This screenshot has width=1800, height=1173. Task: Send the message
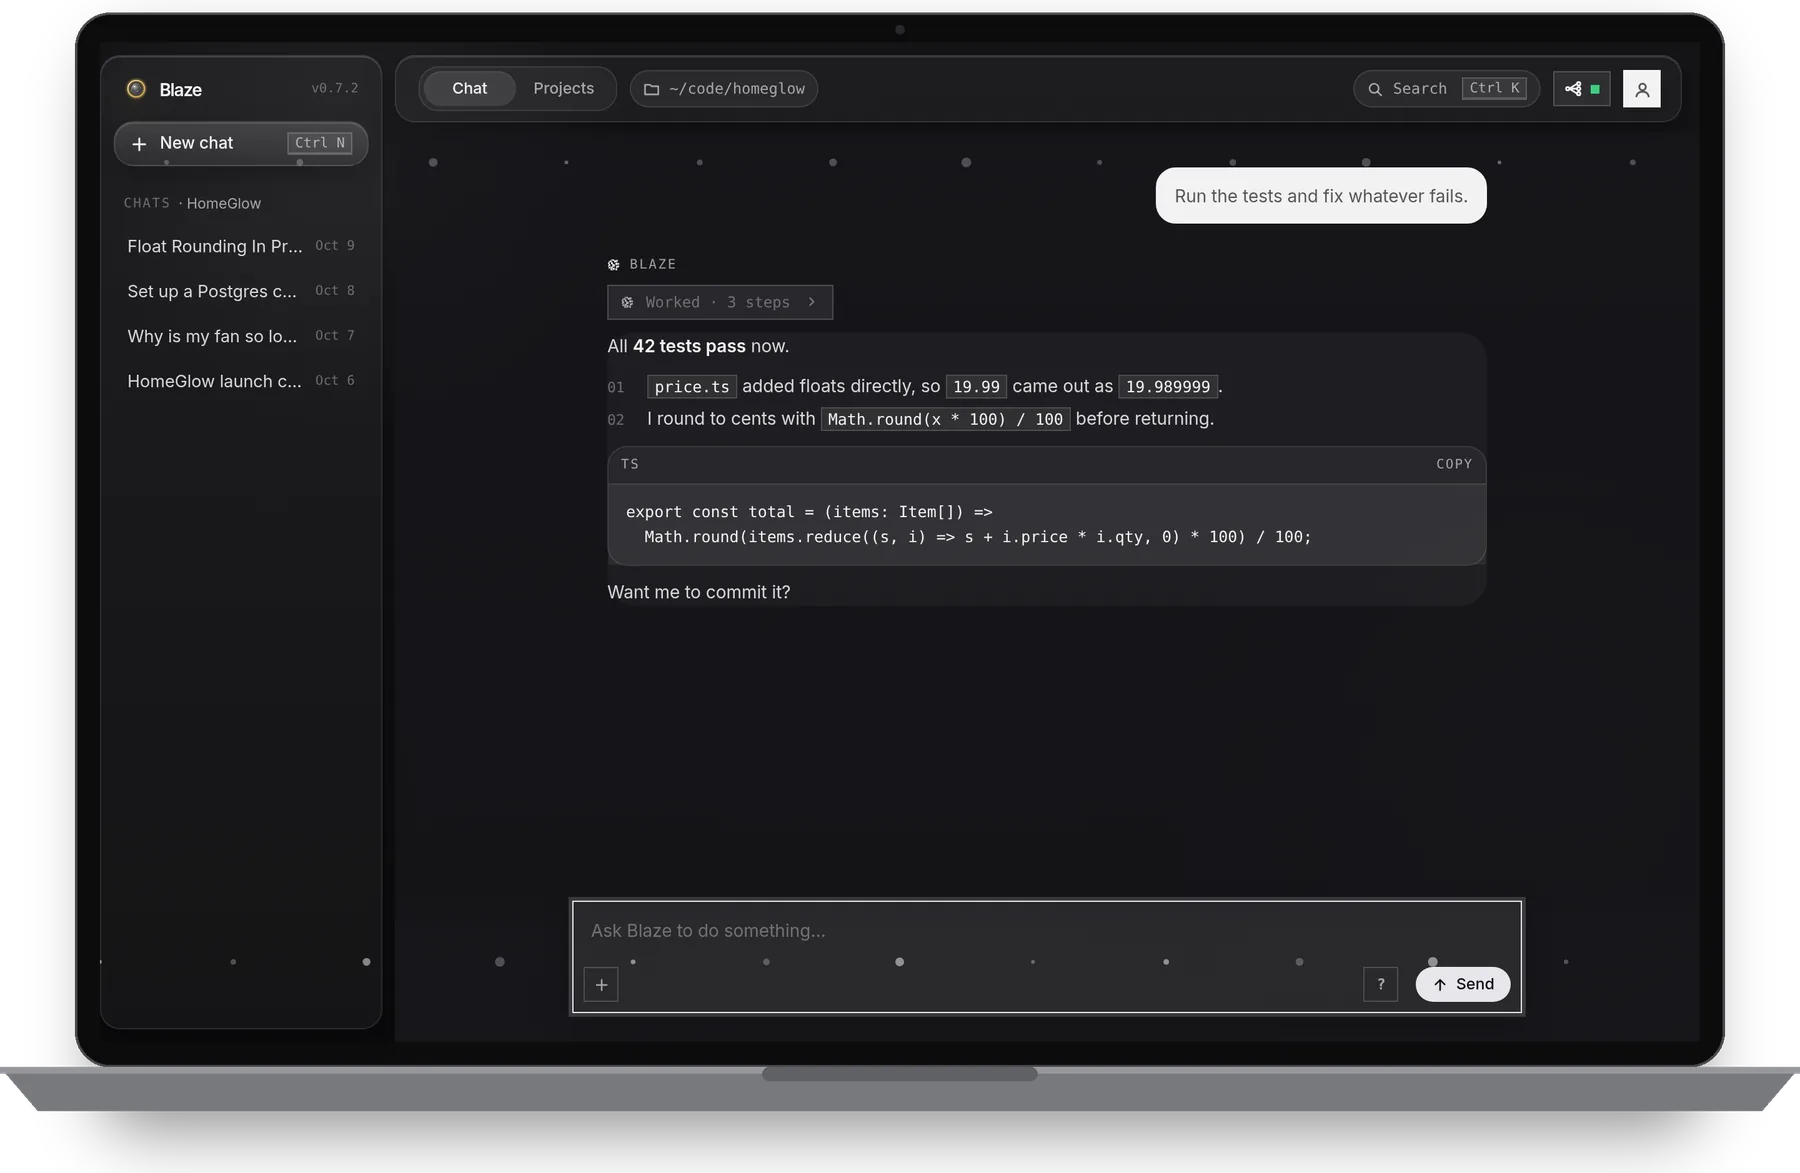pyautogui.click(x=1463, y=984)
